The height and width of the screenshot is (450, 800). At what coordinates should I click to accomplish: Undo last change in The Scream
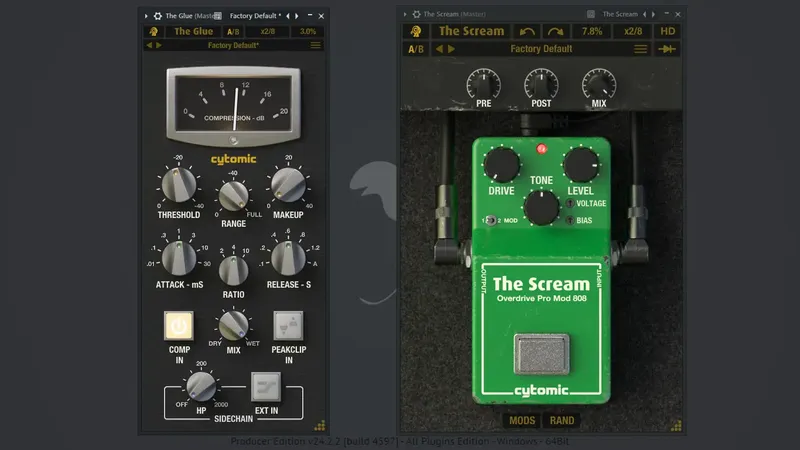point(527,31)
